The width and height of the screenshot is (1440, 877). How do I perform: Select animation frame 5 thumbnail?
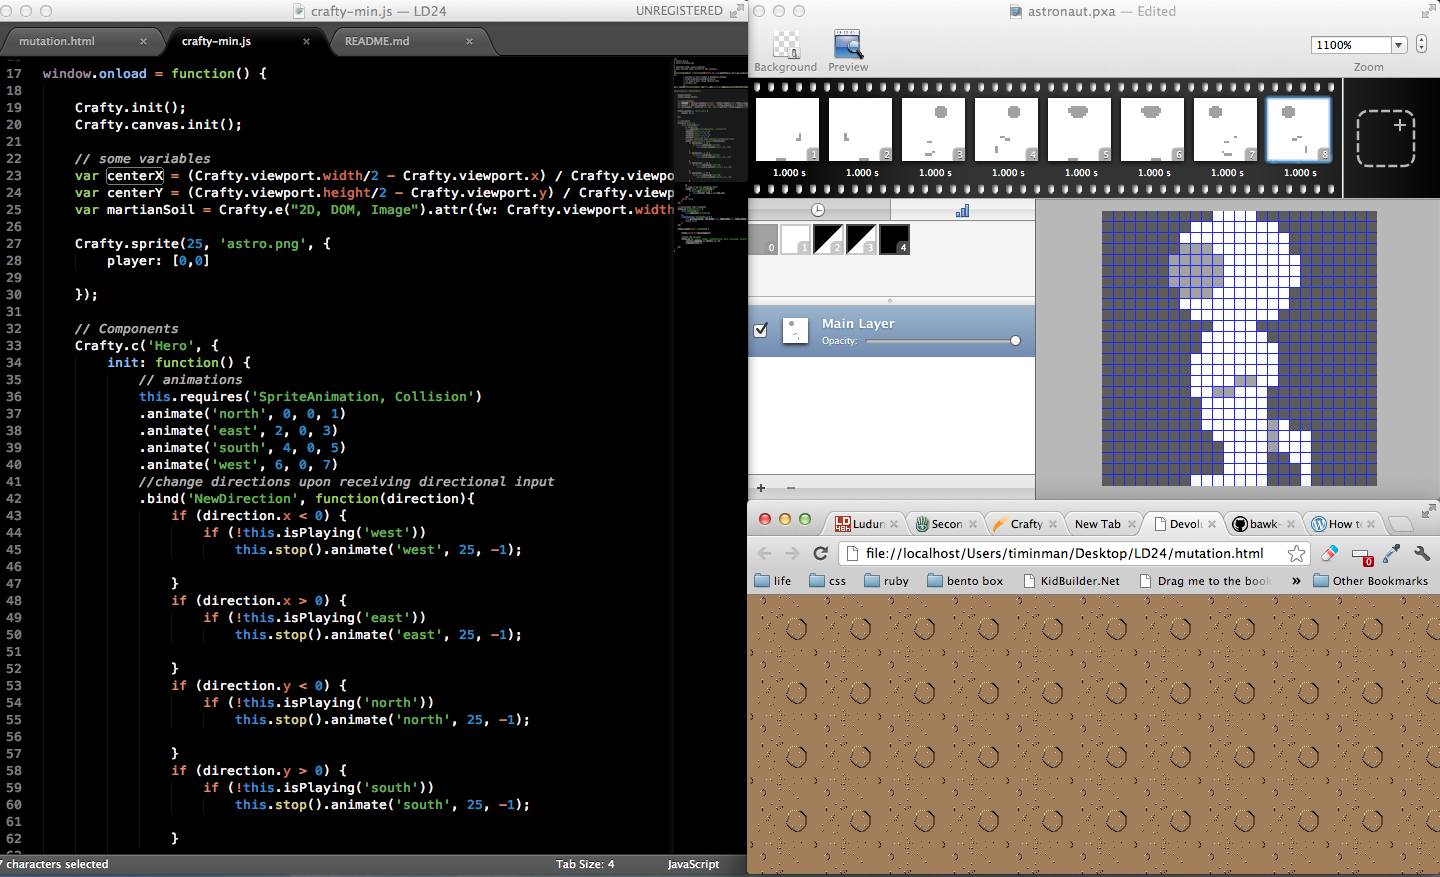click(x=1080, y=129)
